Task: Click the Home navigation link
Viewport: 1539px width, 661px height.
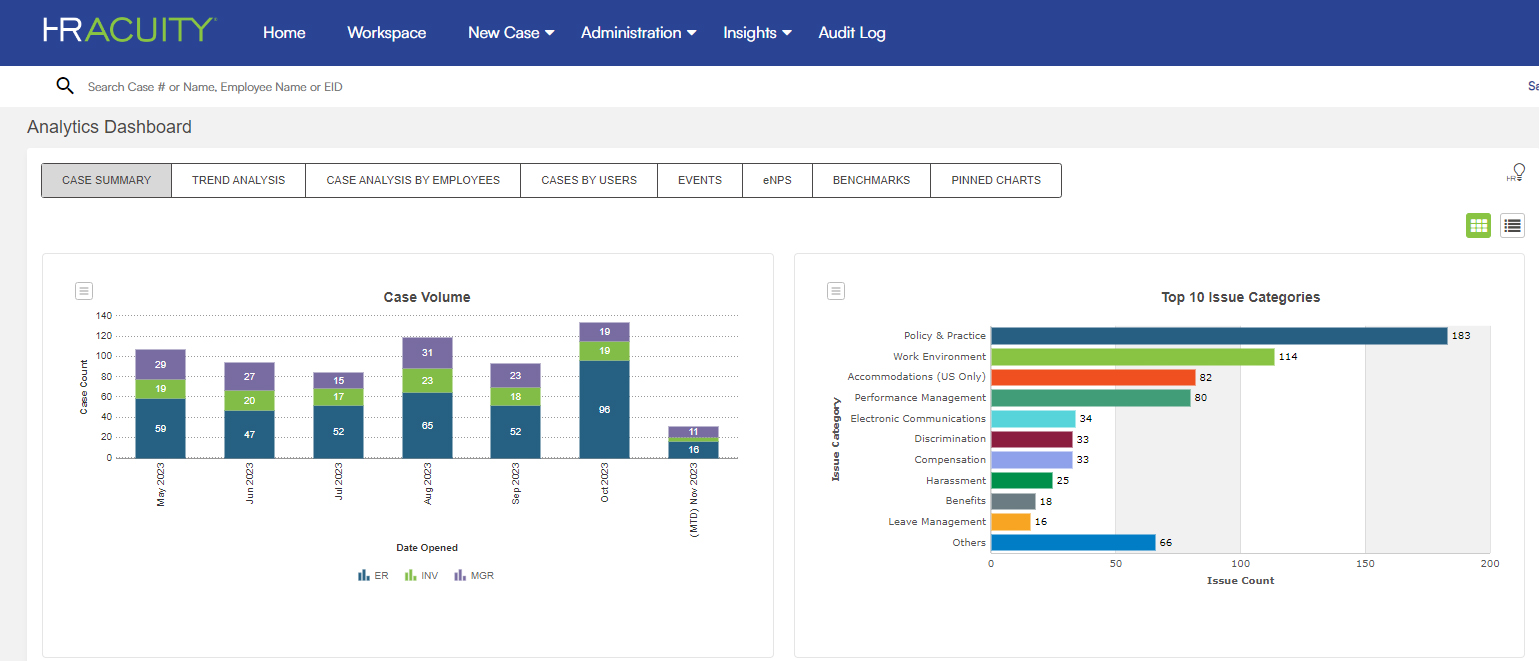Action: coord(284,32)
